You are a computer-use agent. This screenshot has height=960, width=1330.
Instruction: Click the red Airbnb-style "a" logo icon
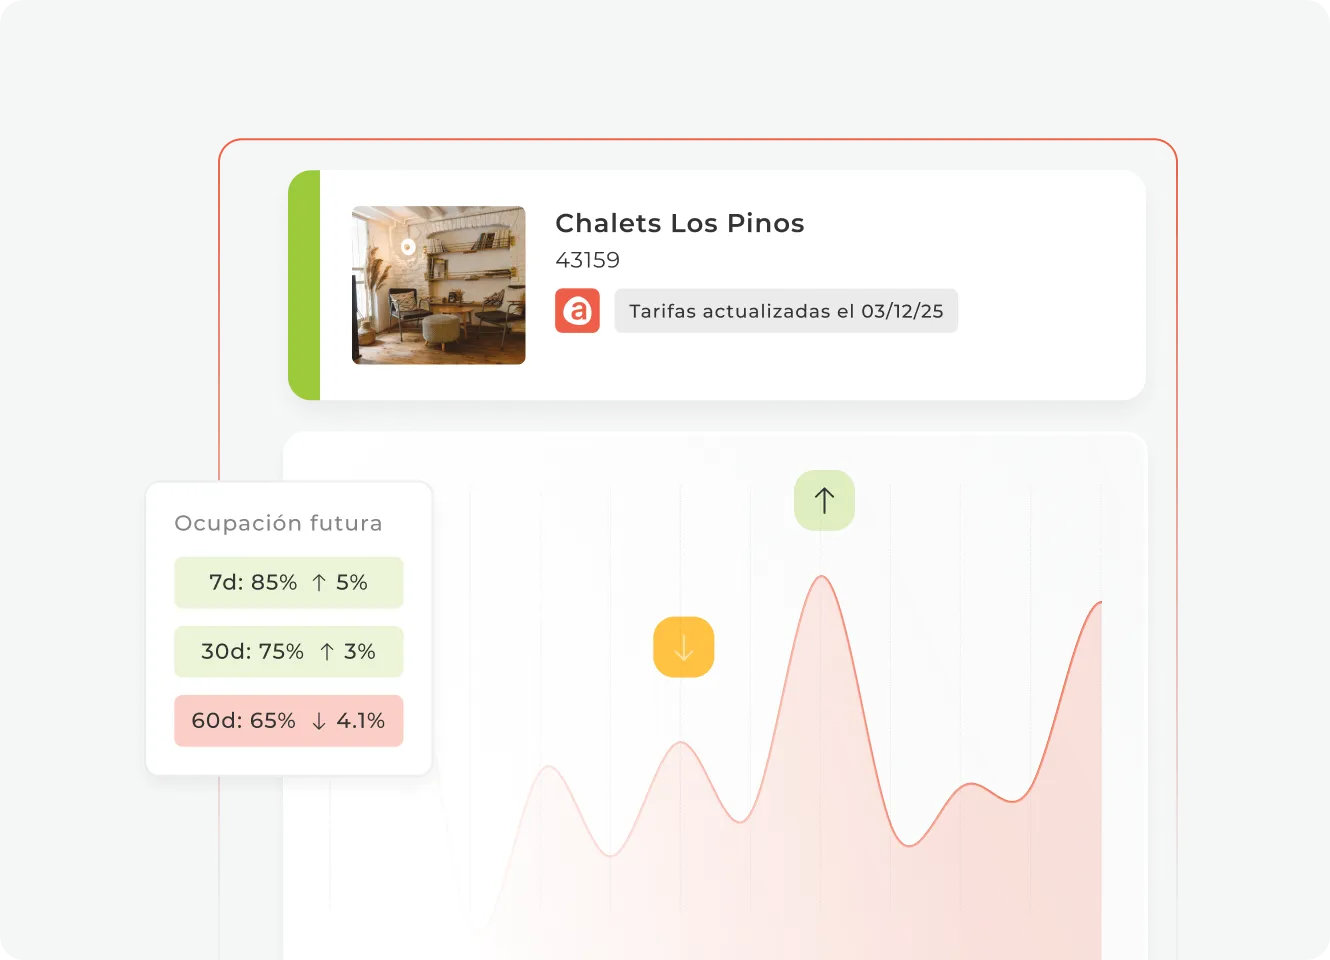coord(577,311)
